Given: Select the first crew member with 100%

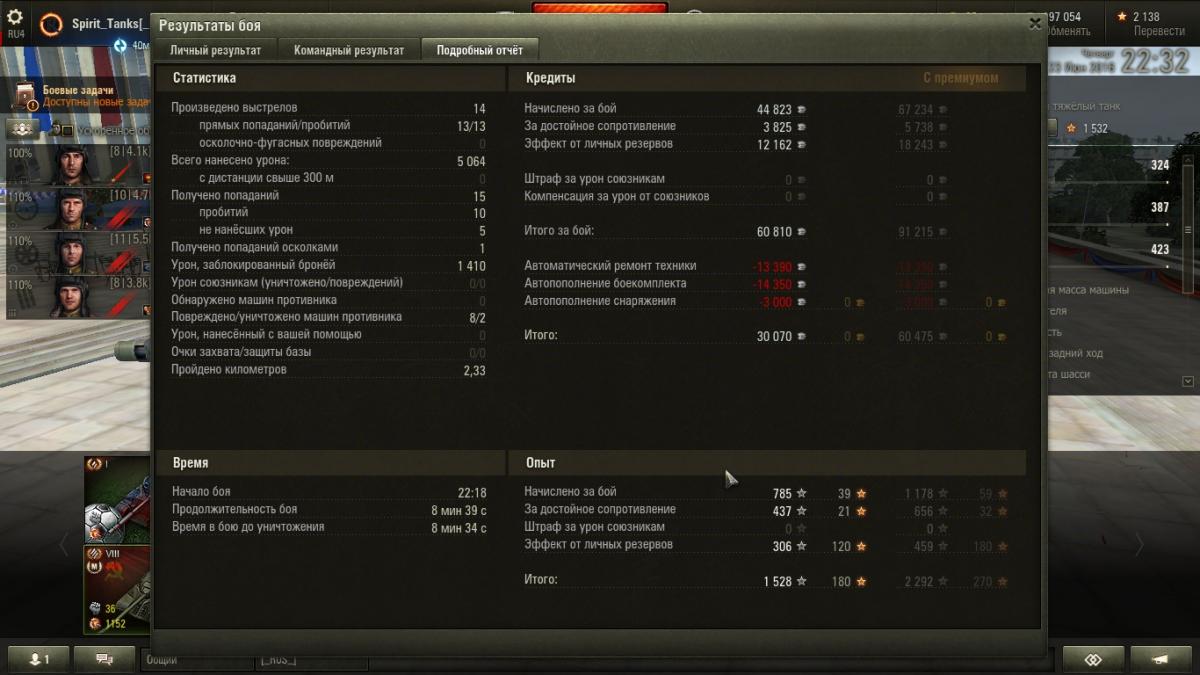Looking at the screenshot, I should click(78, 165).
